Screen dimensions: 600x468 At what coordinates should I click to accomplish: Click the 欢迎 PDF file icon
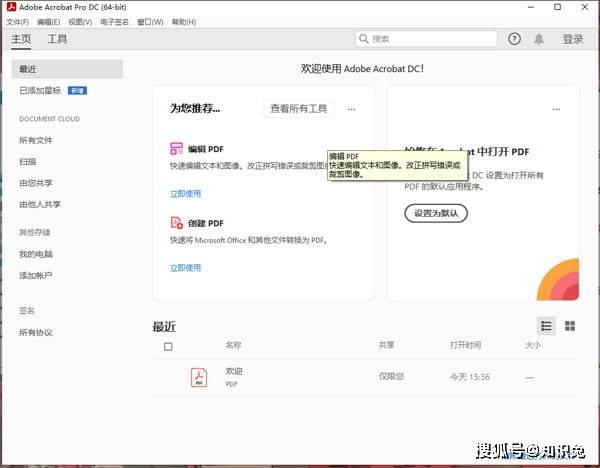click(x=199, y=377)
